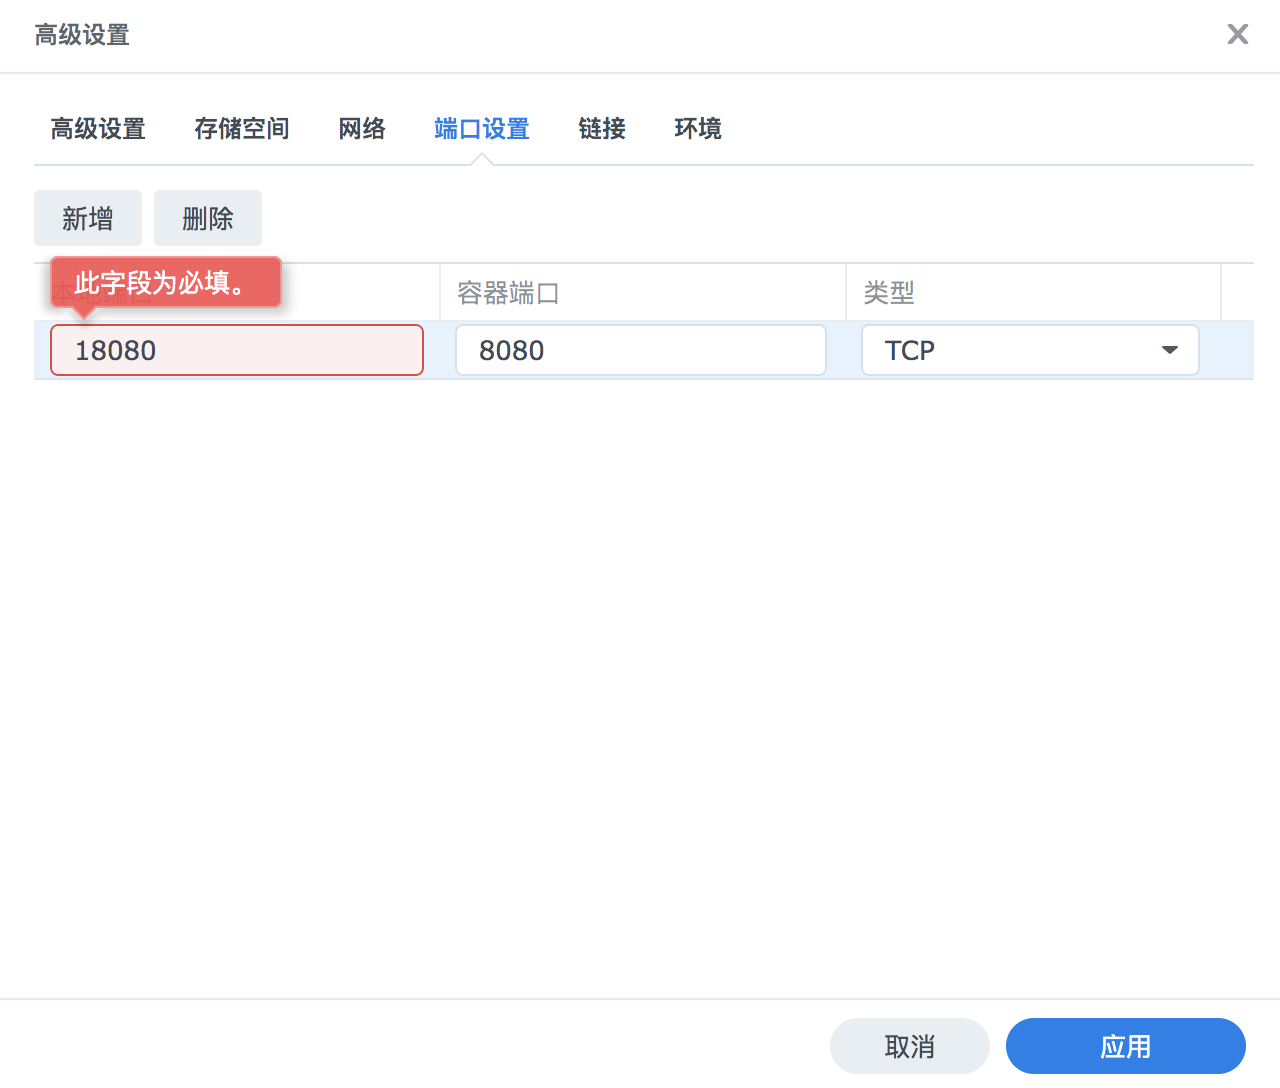The width and height of the screenshot is (1280, 1088).
Task: Click 新增 to add a port rule
Action: tap(88, 218)
